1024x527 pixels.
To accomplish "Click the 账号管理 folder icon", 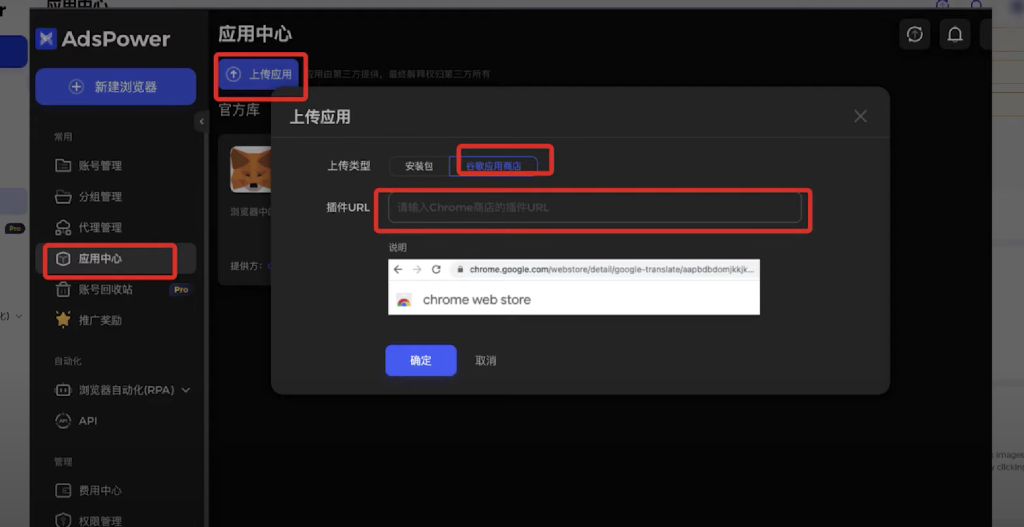I will coord(63,165).
